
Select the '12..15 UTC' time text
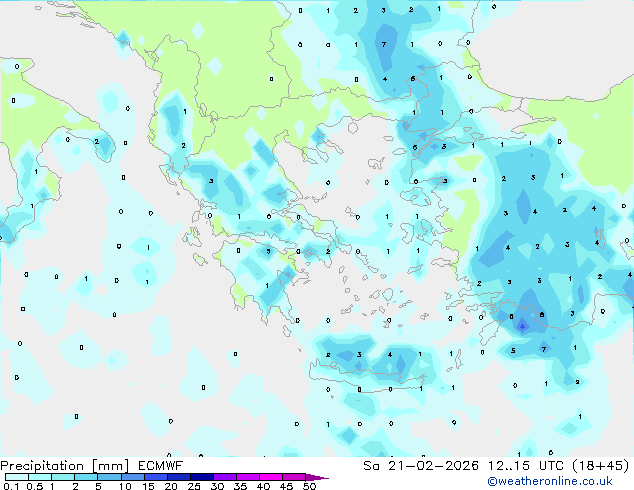(x=525, y=466)
